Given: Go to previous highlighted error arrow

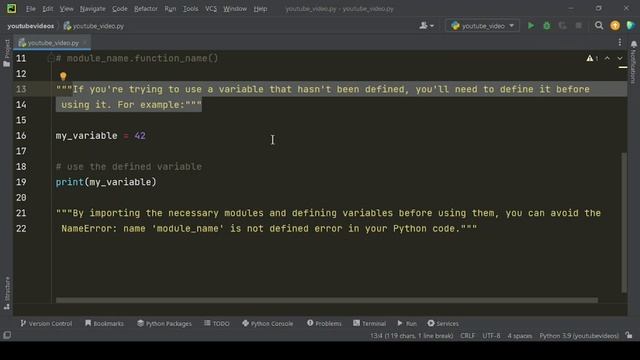Looking at the screenshot, I should coord(607,58).
